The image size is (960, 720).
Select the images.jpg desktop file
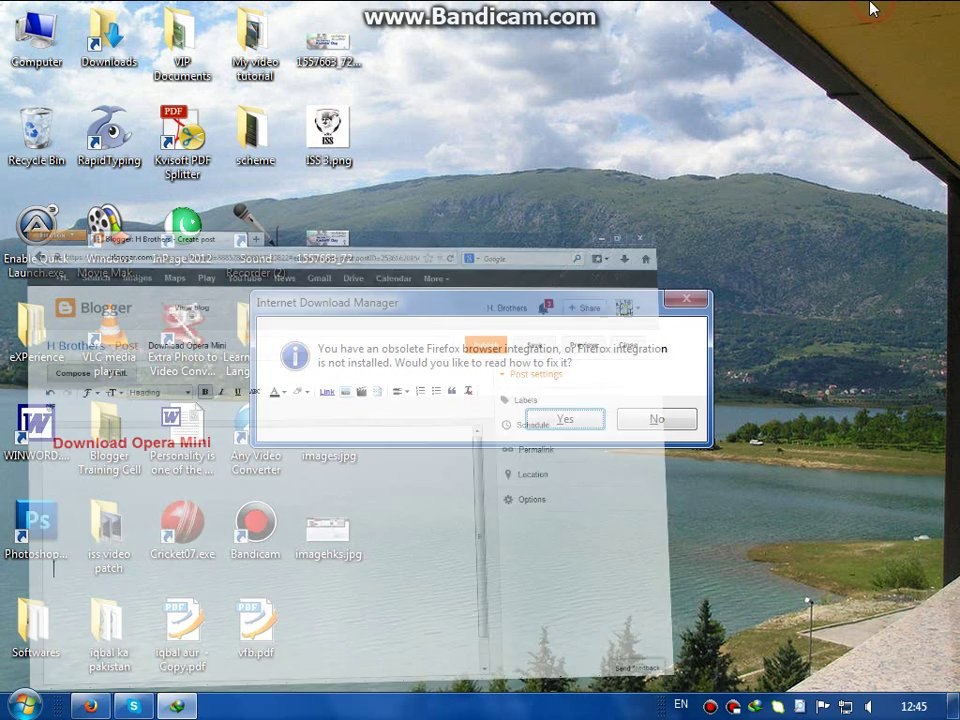point(328,456)
